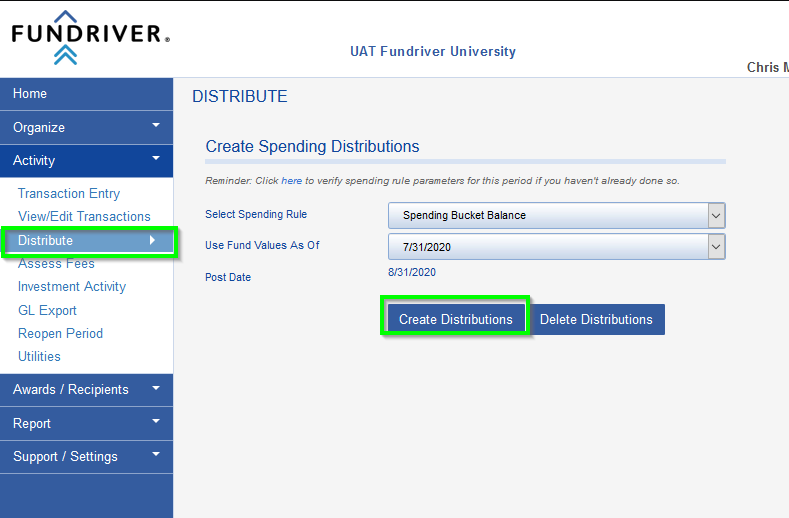Click the Fundriver logo
Viewport: 789px width, 518px height.
[90, 38]
